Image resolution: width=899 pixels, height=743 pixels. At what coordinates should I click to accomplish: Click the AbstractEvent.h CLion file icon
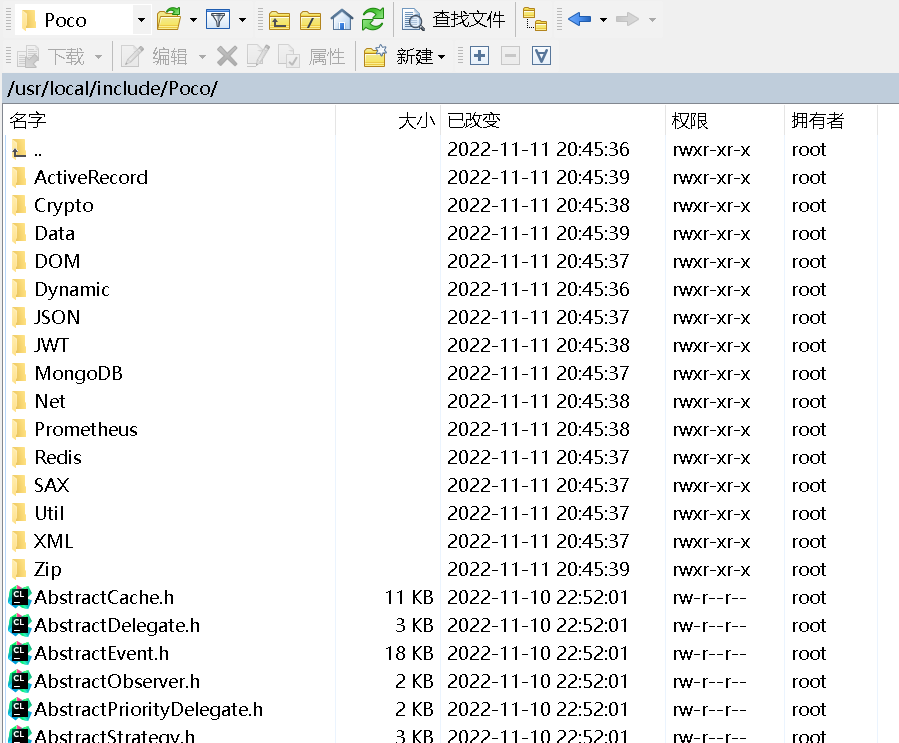(x=19, y=654)
